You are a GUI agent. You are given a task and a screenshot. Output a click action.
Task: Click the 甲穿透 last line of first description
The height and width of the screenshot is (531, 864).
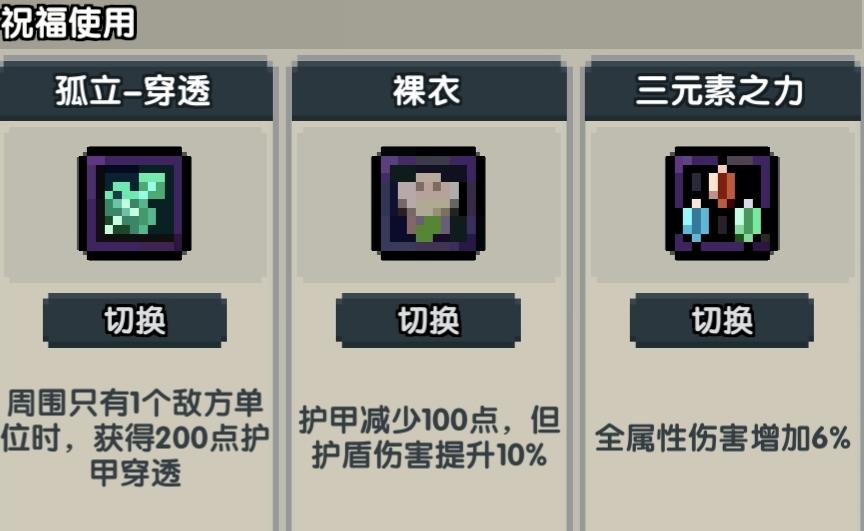coord(135,473)
